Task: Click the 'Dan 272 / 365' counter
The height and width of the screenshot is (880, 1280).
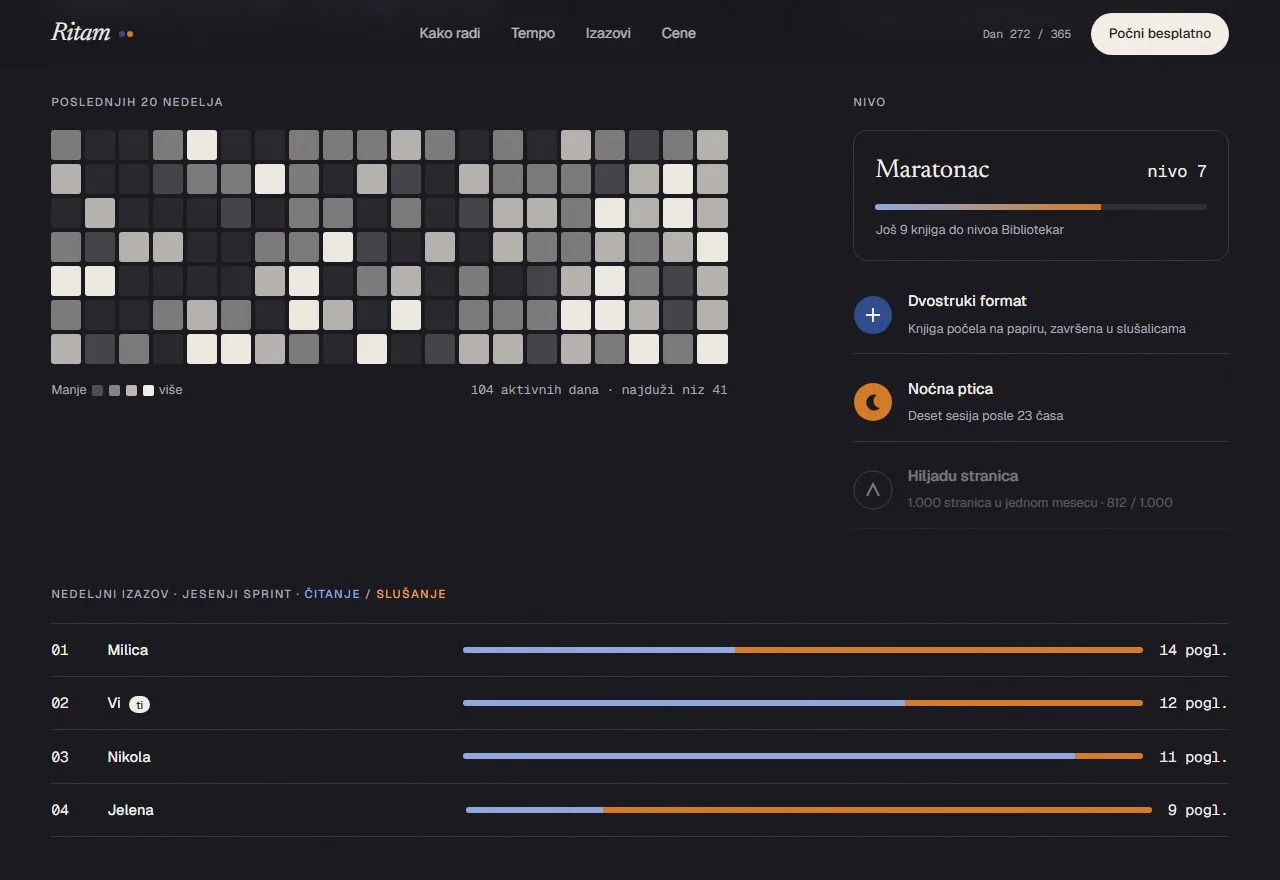Action: tap(1027, 34)
